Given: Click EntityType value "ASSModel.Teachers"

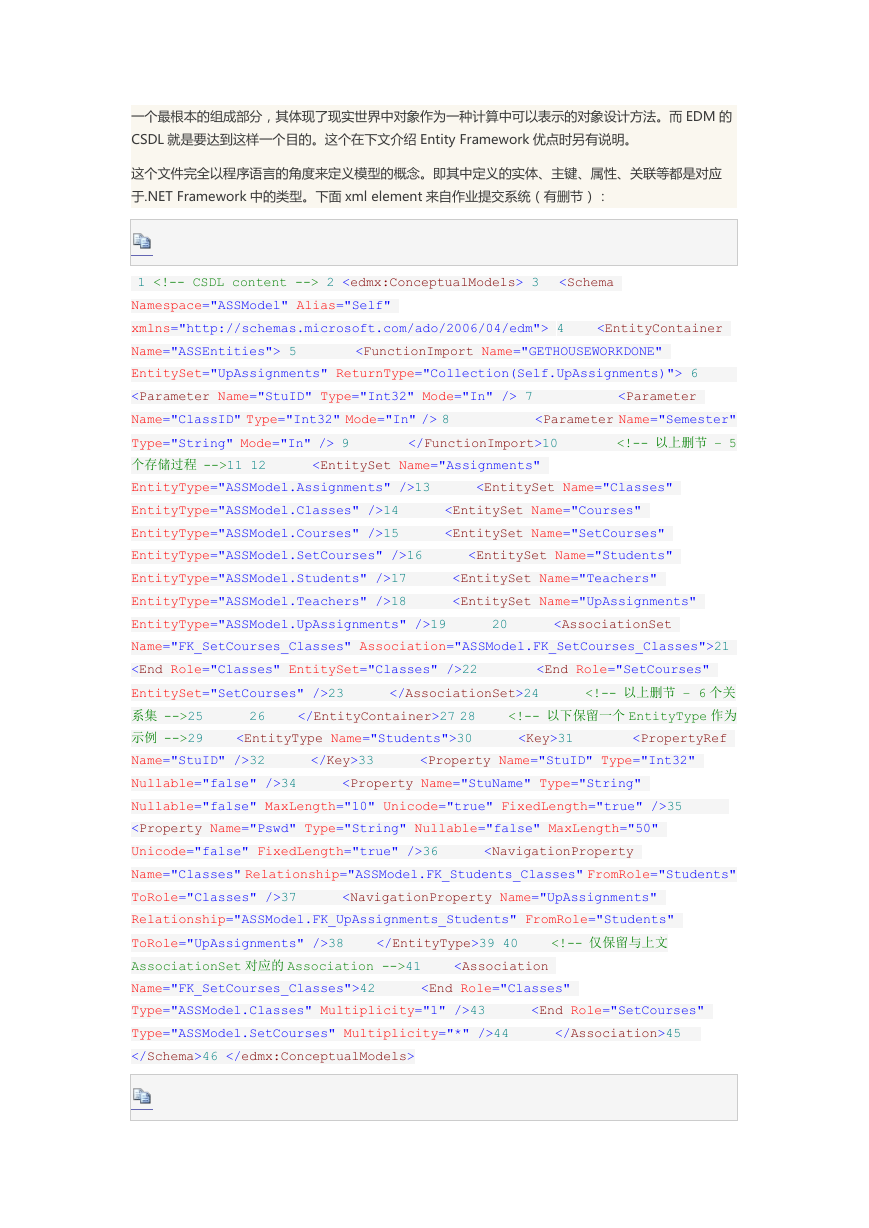Looking at the screenshot, I should [x=293, y=602].
